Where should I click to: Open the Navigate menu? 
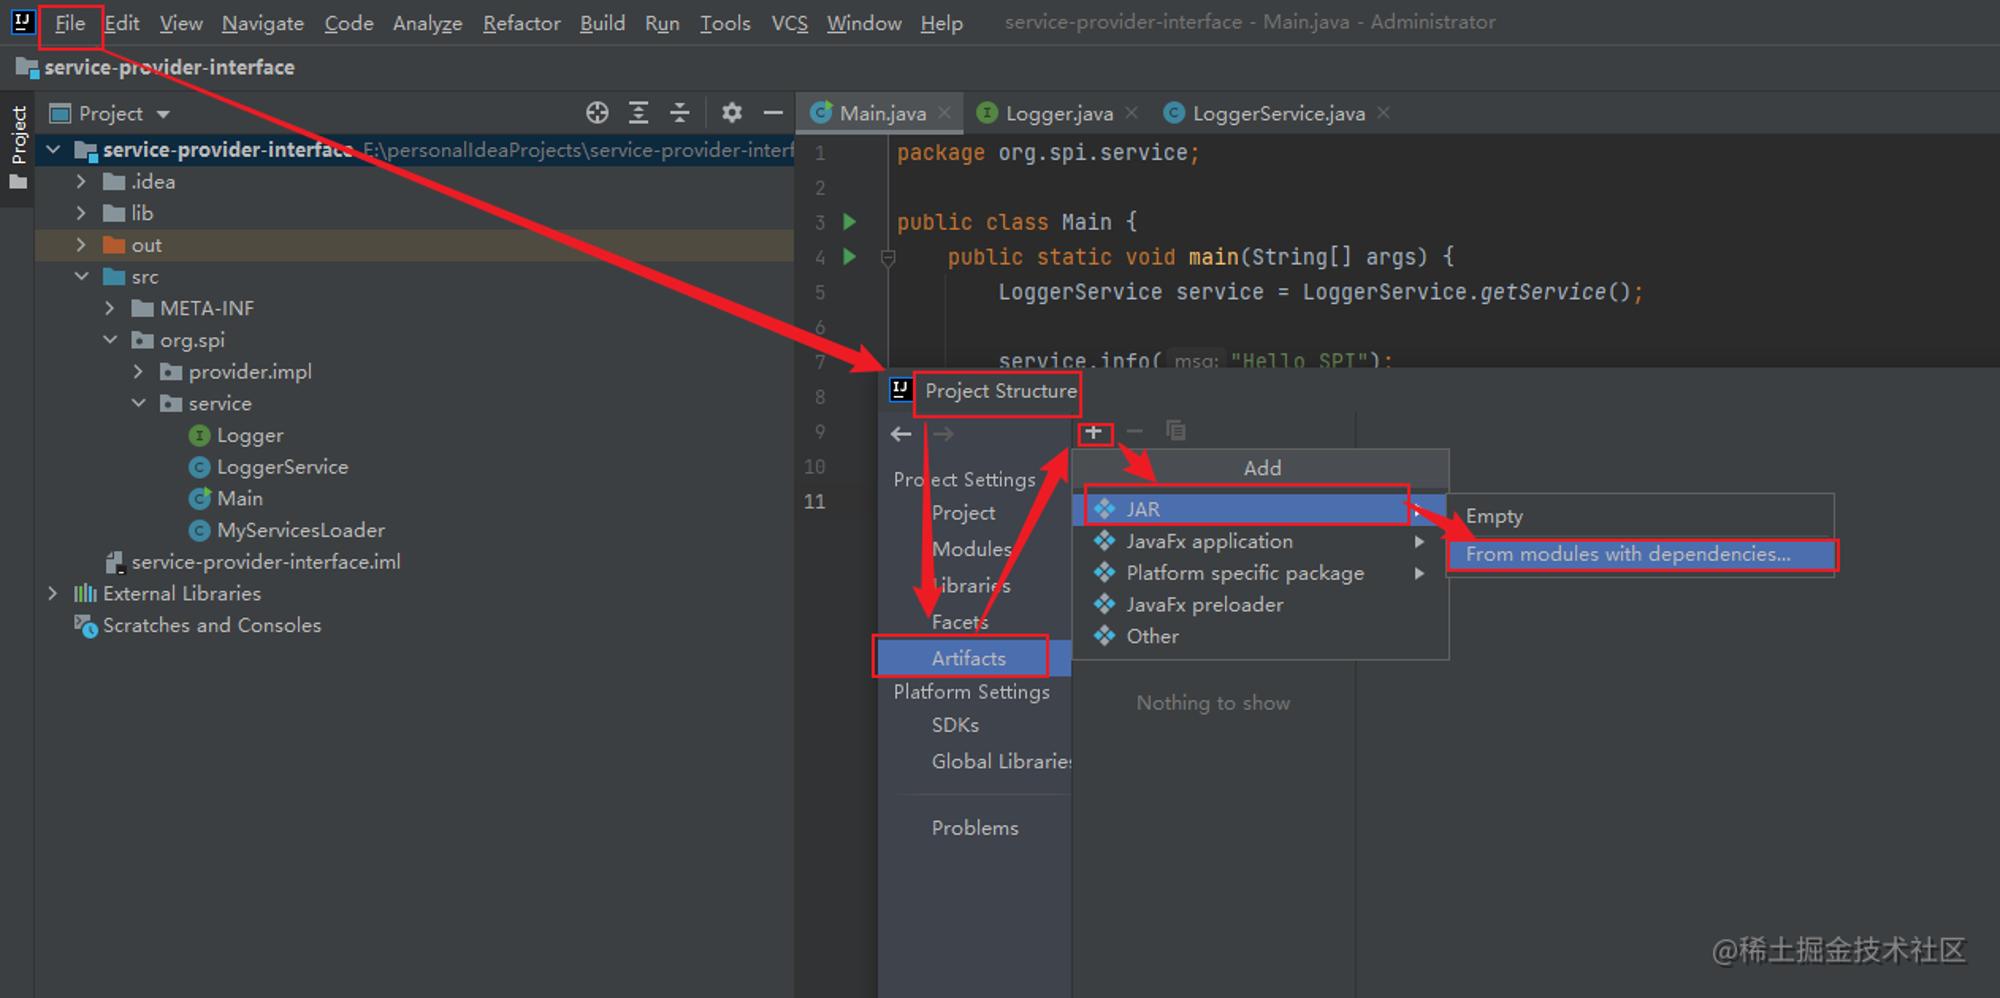tap(262, 23)
